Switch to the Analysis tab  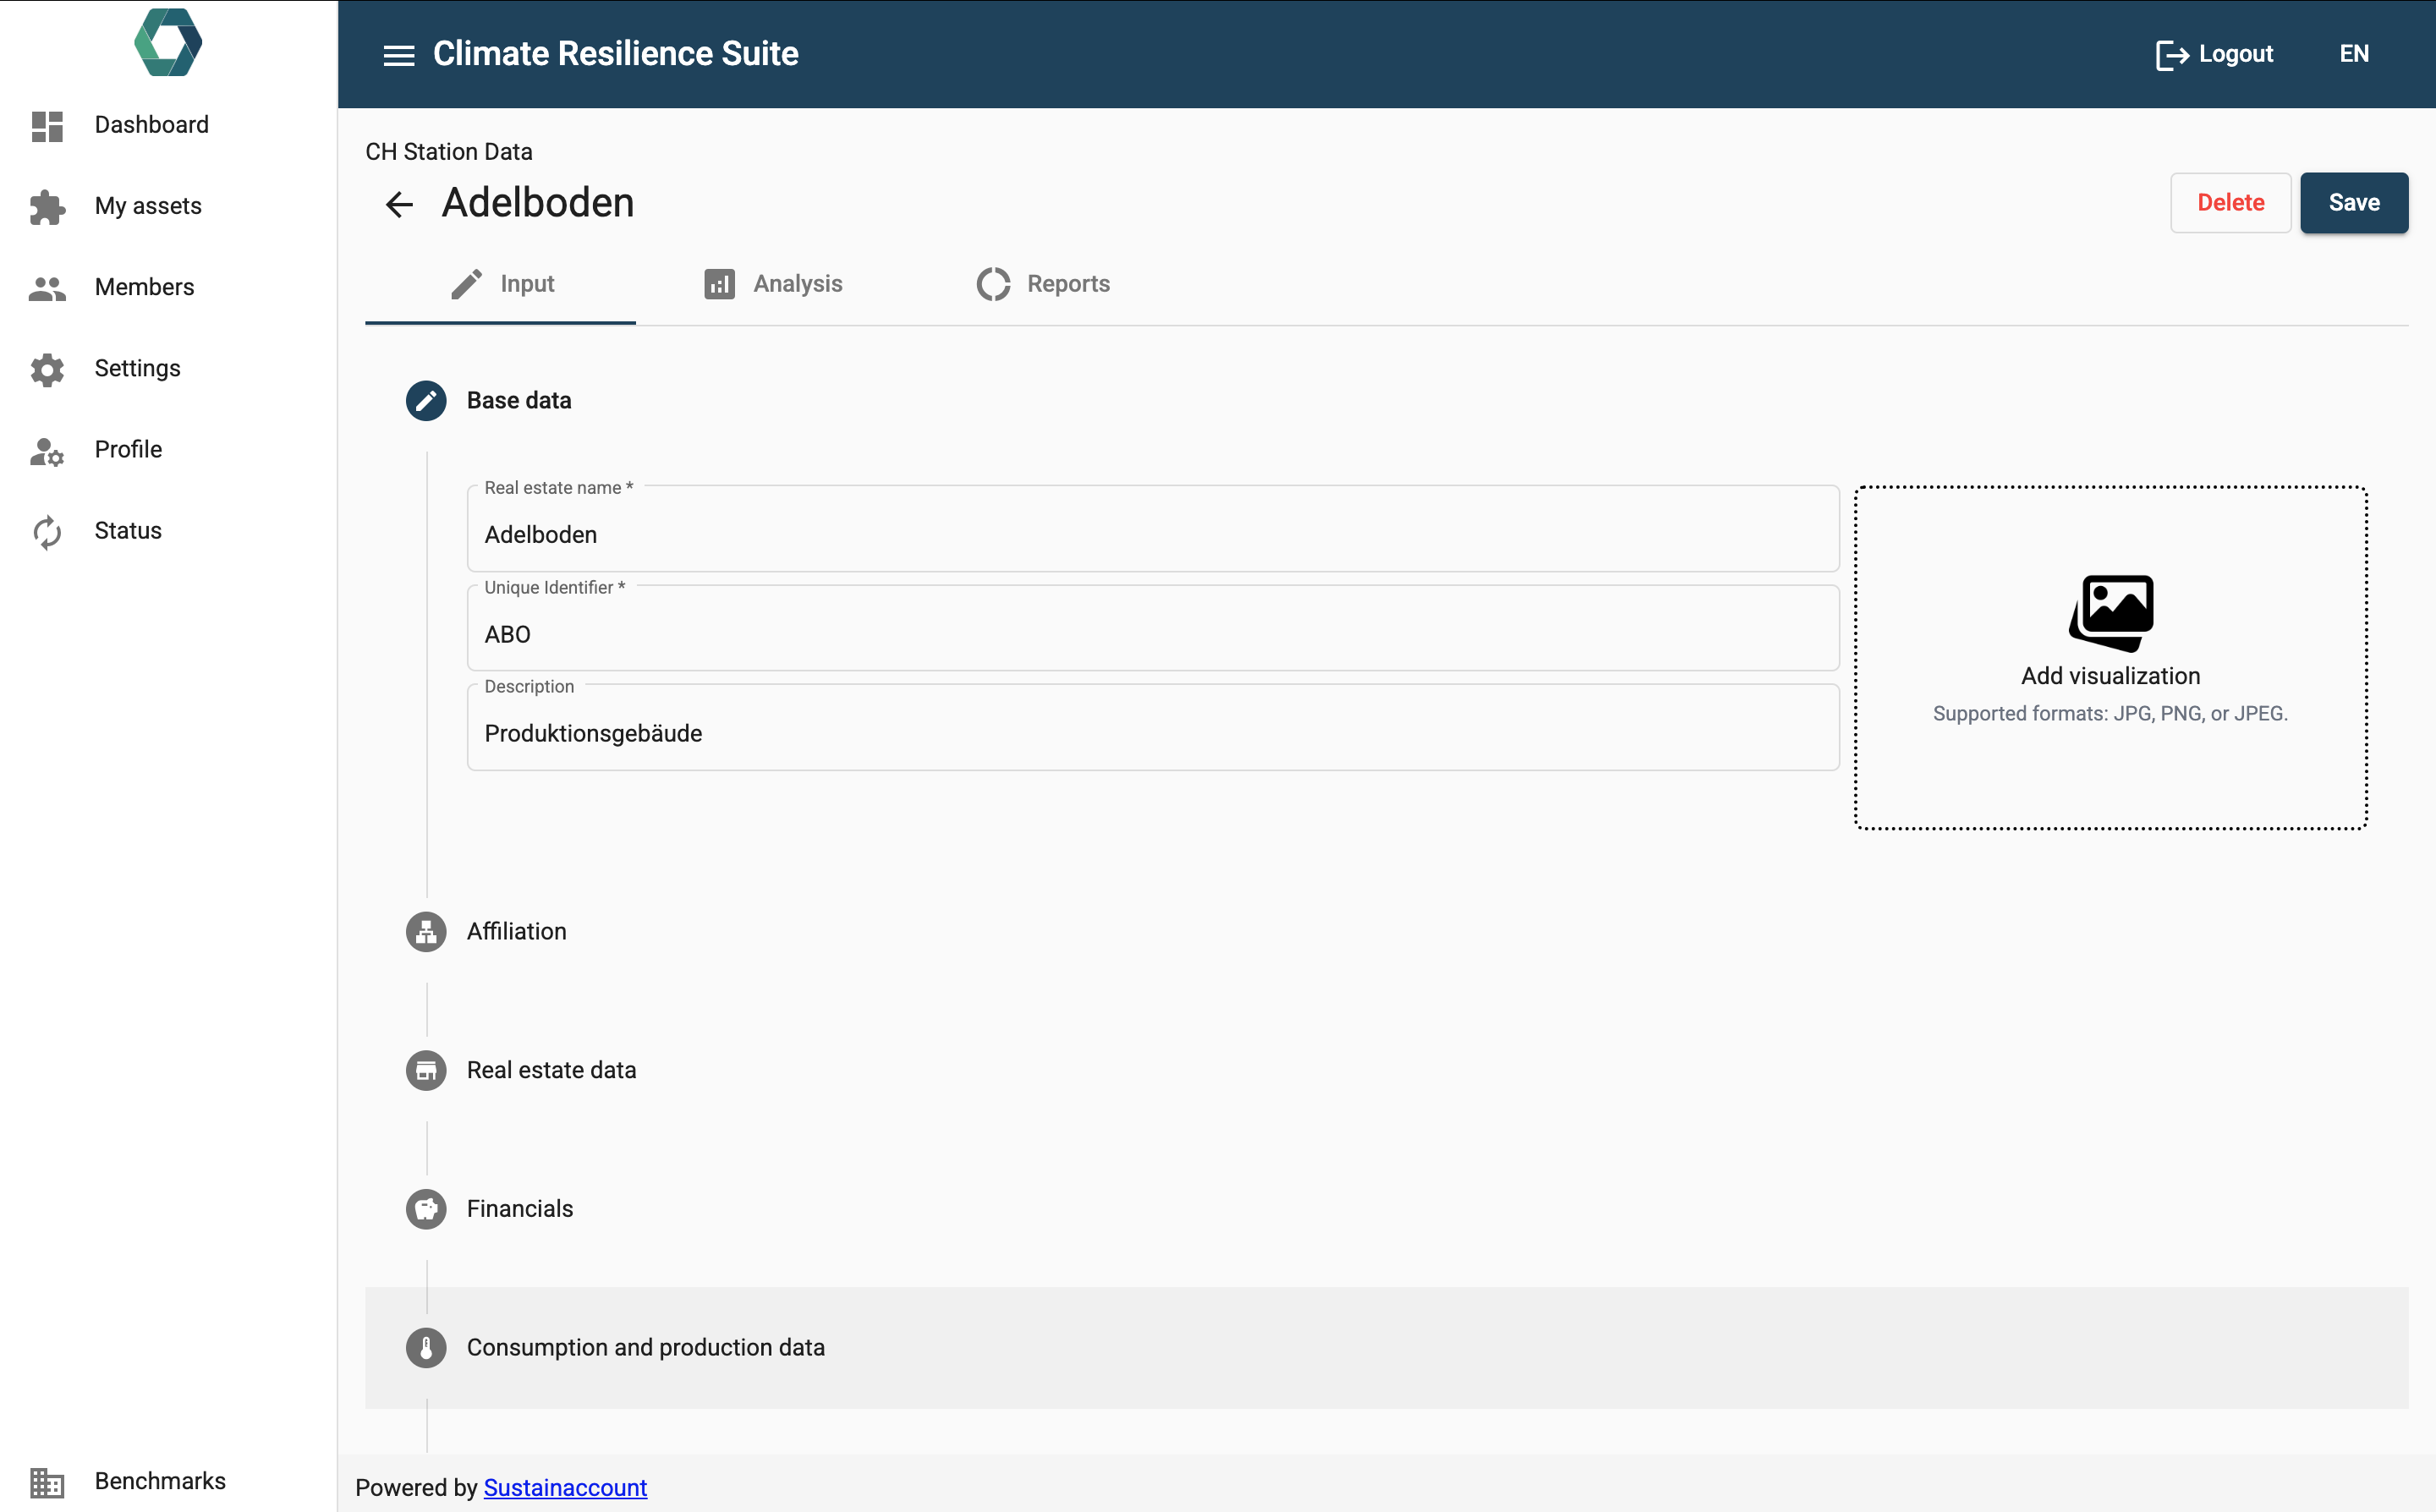click(774, 284)
